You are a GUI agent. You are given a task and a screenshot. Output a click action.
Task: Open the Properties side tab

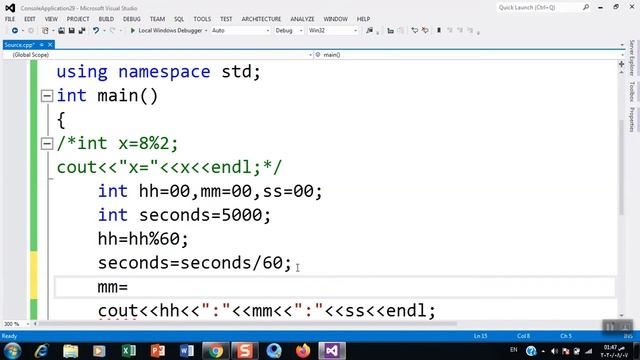[x=632, y=120]
